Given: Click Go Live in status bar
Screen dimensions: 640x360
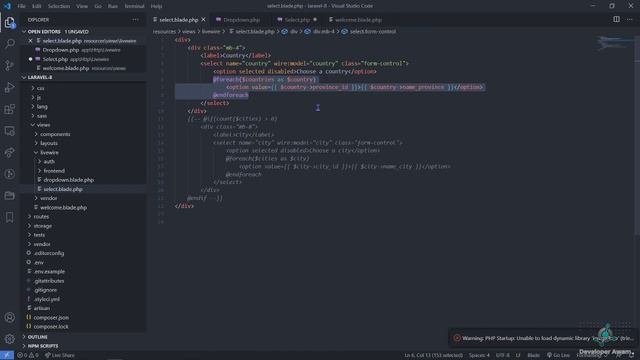Looking at the screenshot, I should tap(558, 355).
